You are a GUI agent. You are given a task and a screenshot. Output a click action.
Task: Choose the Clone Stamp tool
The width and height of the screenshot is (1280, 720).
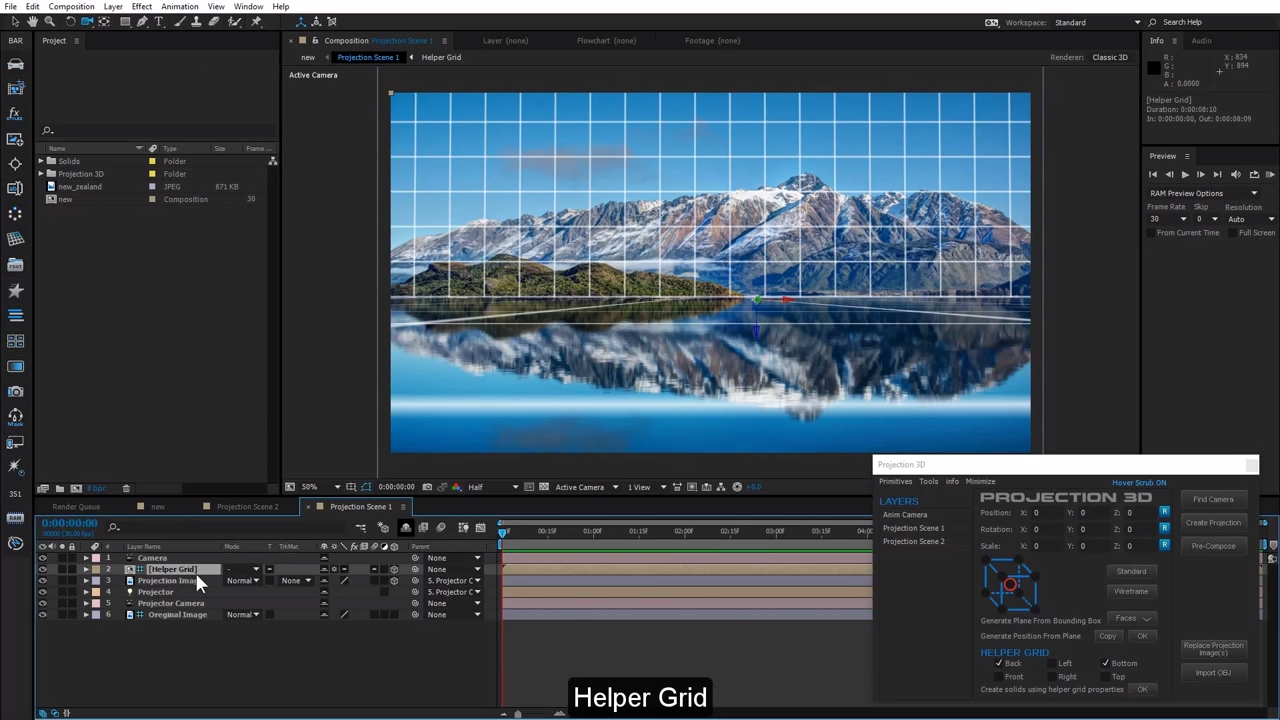(x=197, y=22)
